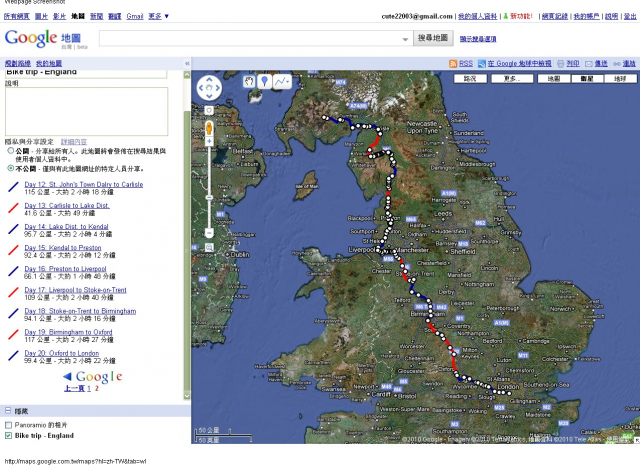This screenshot has width=640, height=465.
Task: Open Day 17 Liverpool to Stoke-on-Trent link
Action: [76, 290]
